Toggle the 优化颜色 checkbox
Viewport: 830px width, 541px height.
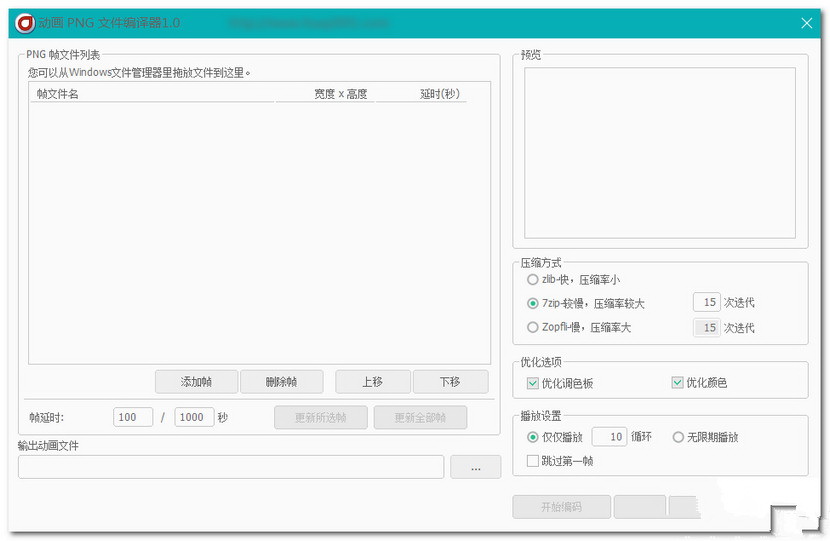699,382
